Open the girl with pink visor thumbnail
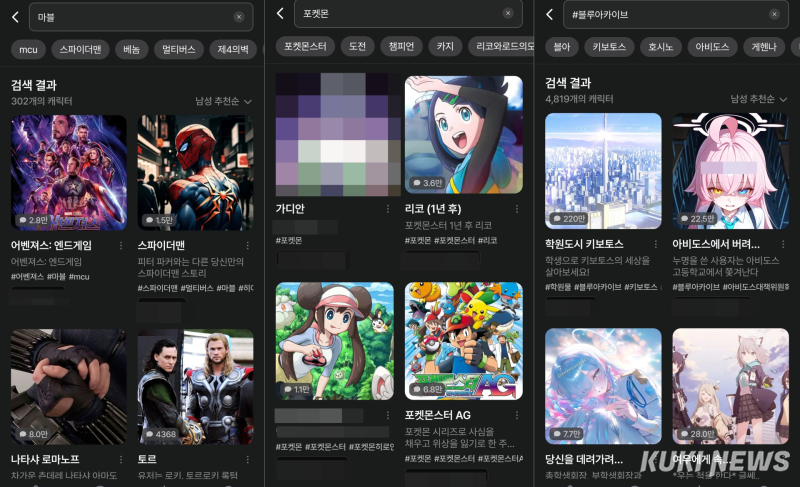This screenshot has height=487, width=800. click(x=335, y=341)
